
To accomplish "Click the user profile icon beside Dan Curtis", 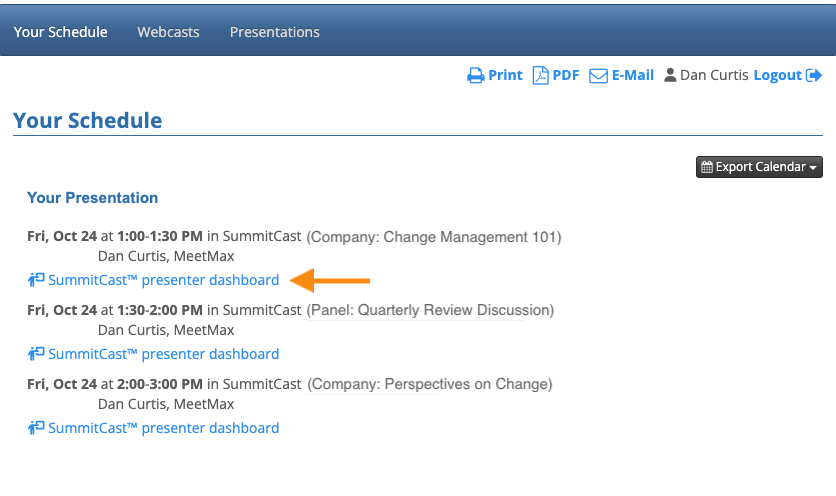I will coord(670,76).
